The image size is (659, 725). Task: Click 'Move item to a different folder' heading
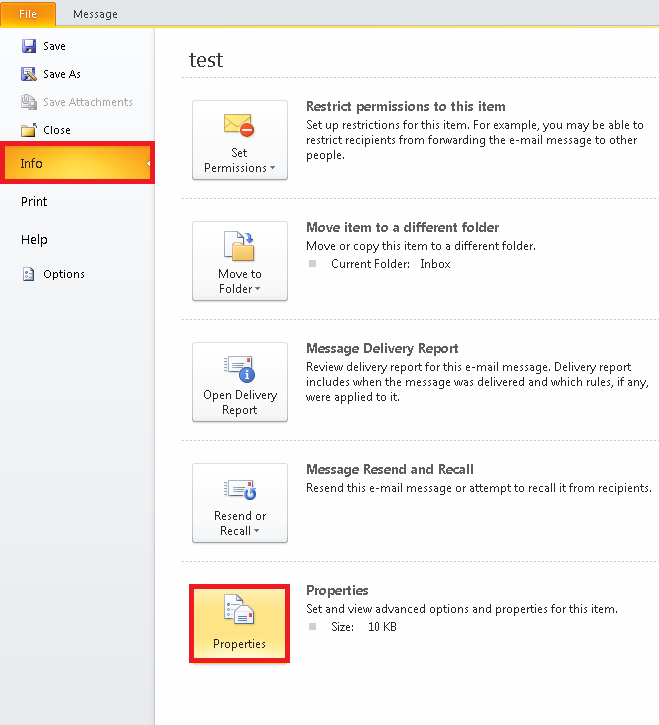(402, 227)
